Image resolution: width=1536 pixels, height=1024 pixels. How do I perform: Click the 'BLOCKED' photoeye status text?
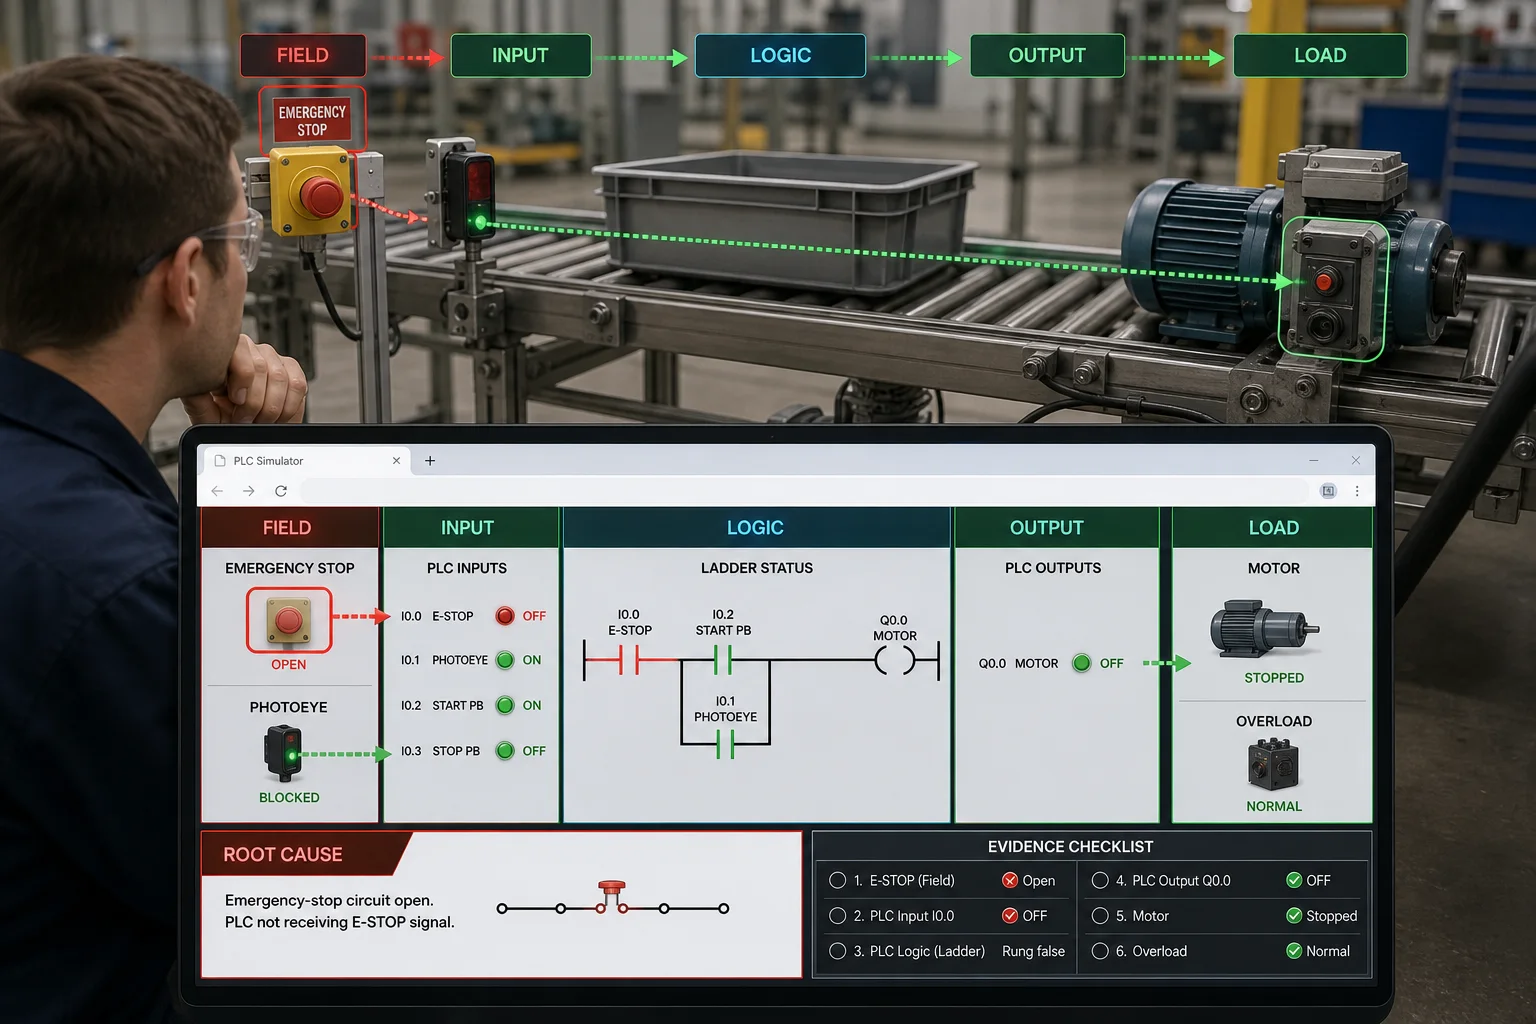pyautogui.click(x=289, y=798)
